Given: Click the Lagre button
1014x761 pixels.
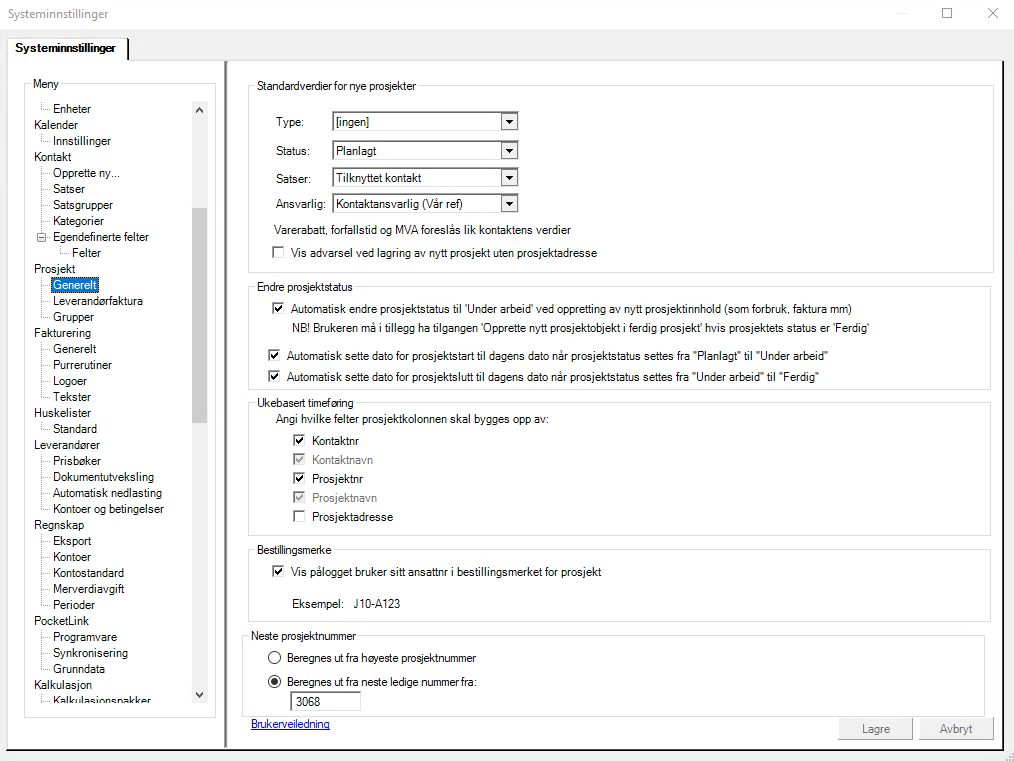Looking at the screenshot, I should [876, 729].
